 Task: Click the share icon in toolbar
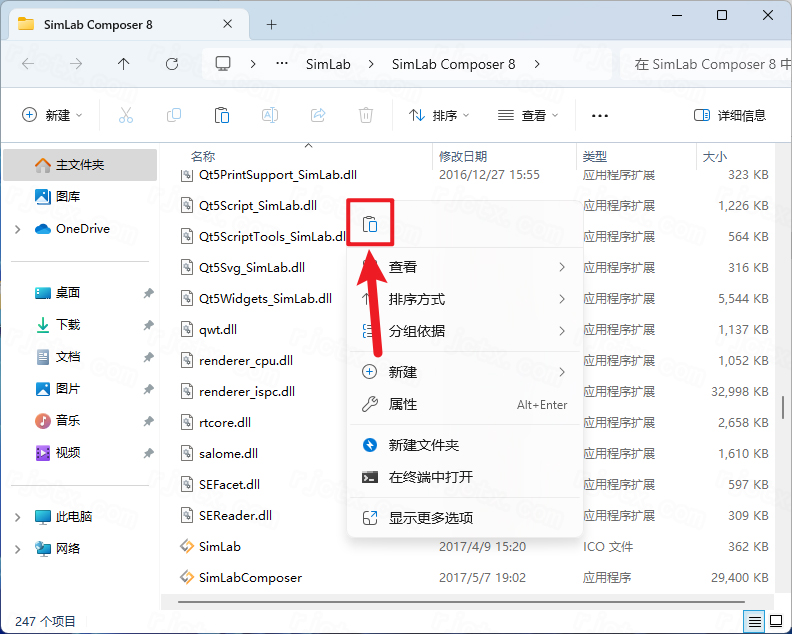pyautogui.click(x=318, y=116)
